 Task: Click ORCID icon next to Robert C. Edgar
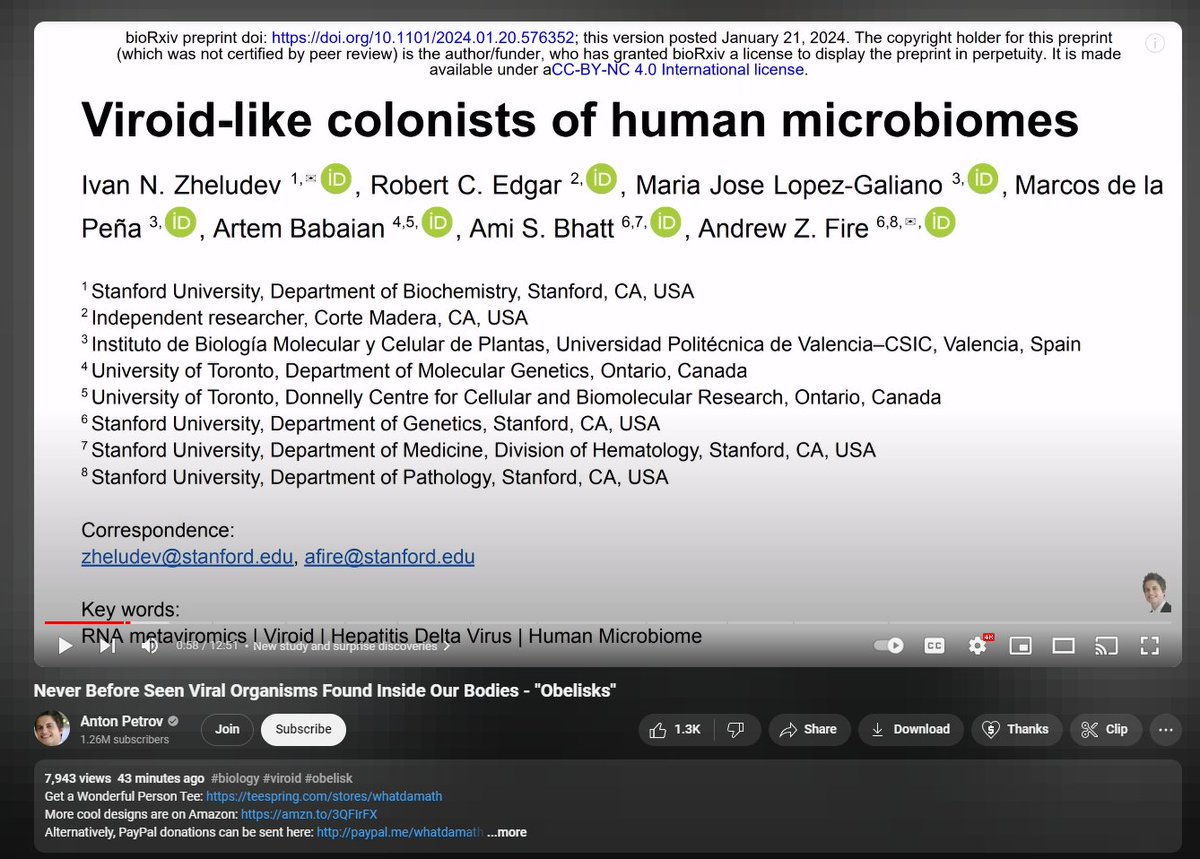[601, 180]
